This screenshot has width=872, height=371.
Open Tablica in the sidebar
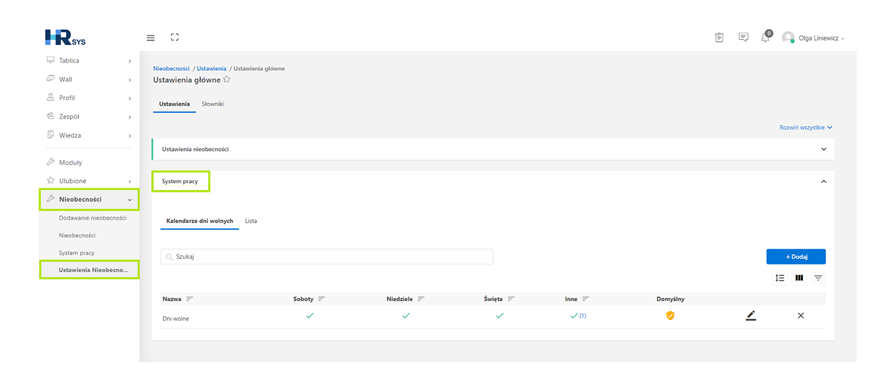[x=69, y=60]
